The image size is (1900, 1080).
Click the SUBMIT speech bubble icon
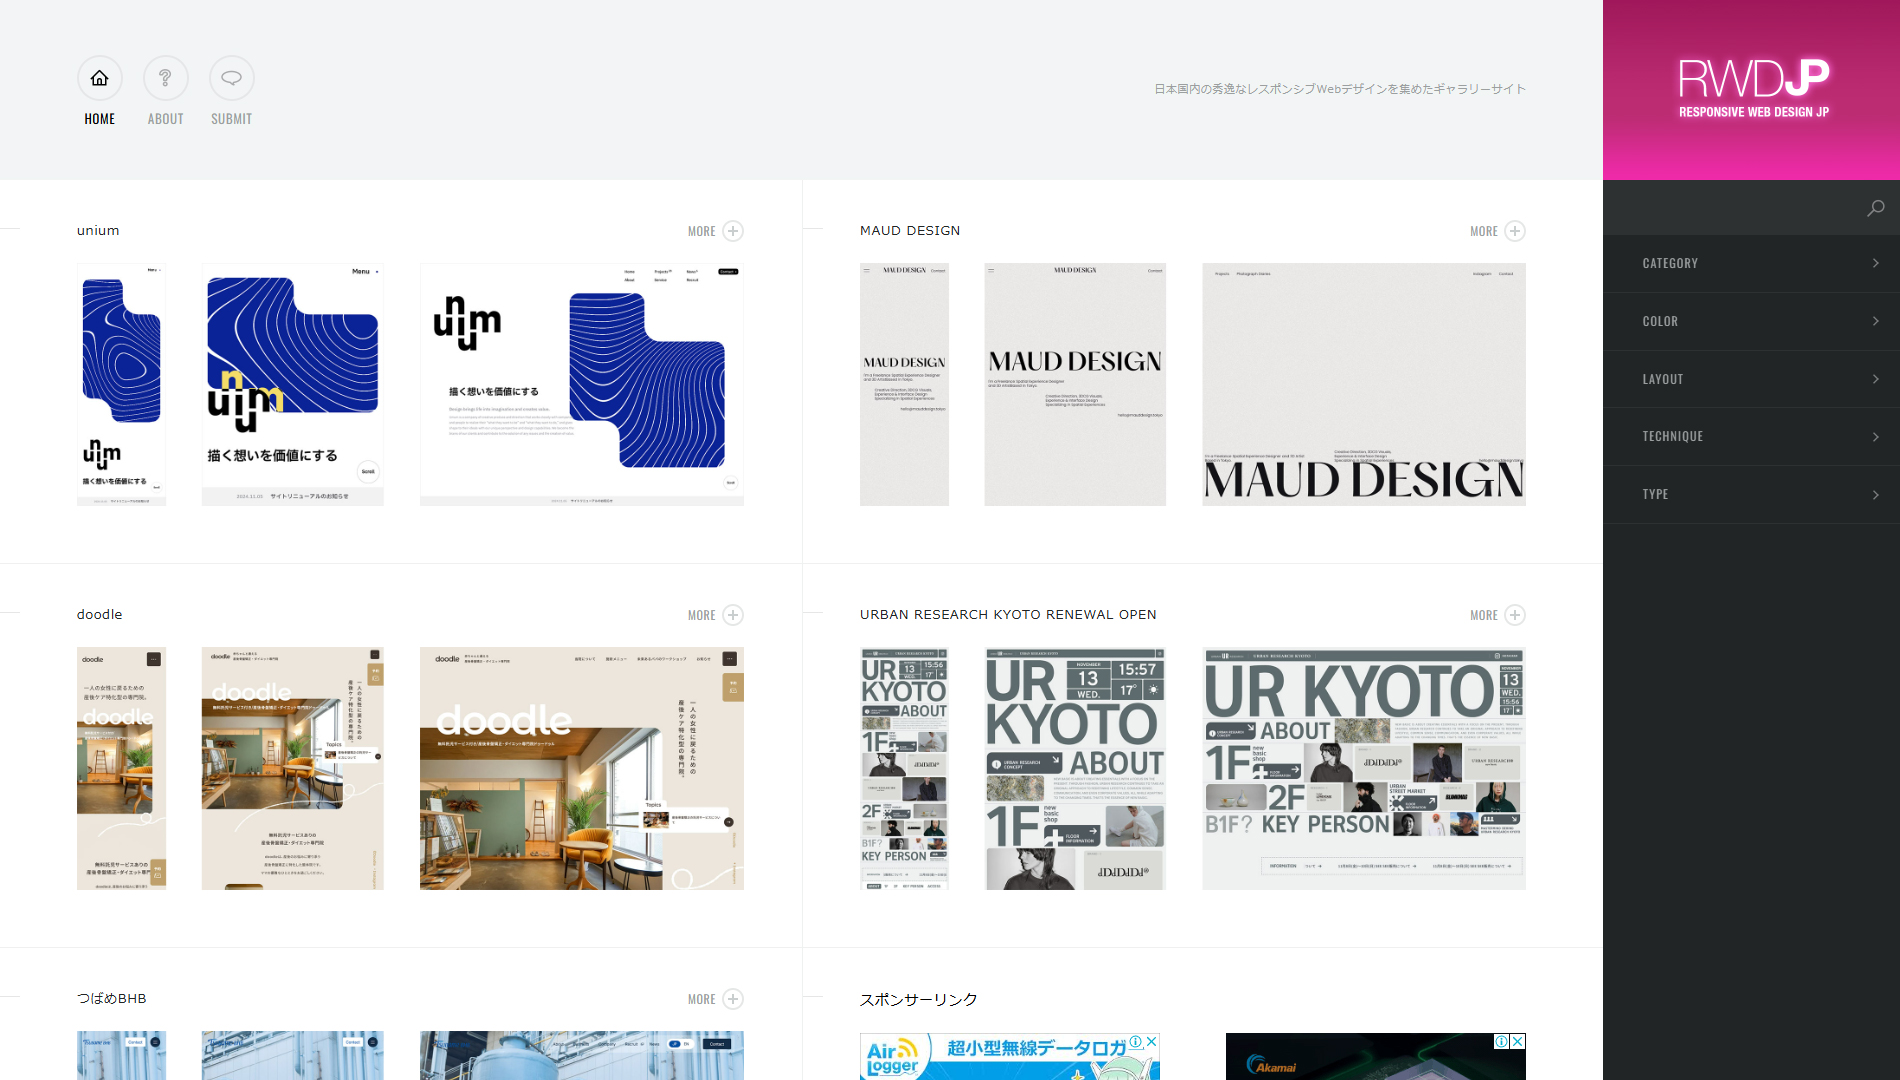[x=232, y=78]
